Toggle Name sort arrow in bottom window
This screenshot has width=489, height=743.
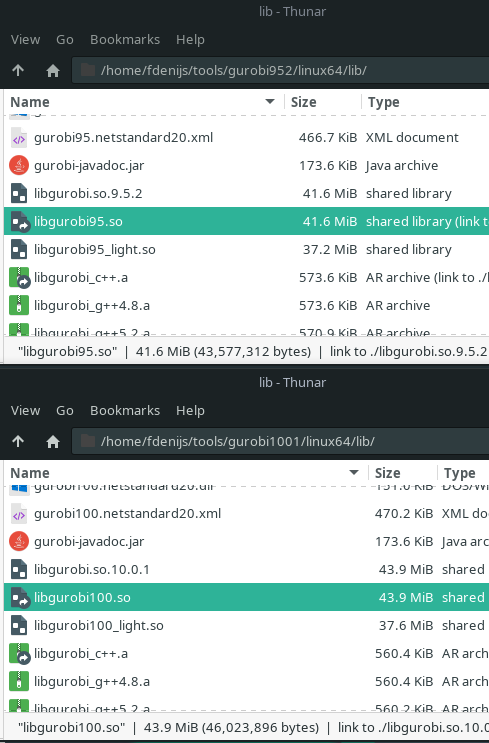coord(353,472)
